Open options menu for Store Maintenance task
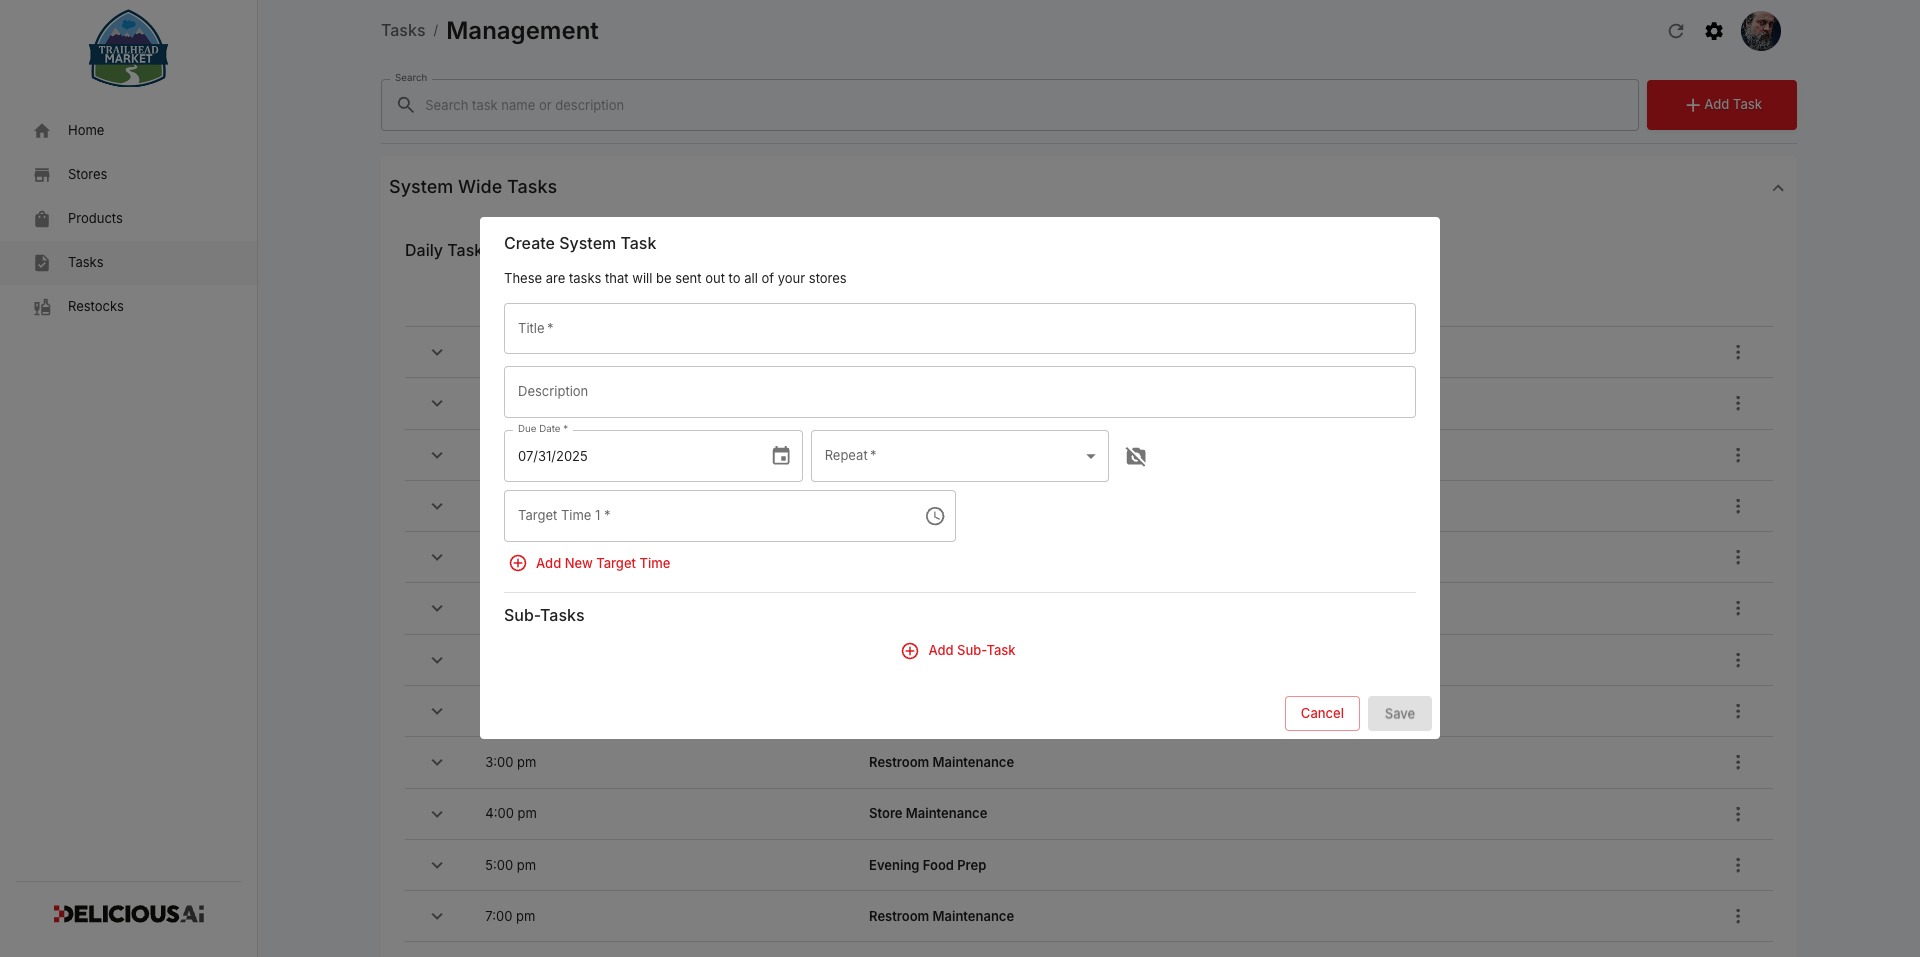Screen dimensions: 1920x957 click(x=1738, y=814)
